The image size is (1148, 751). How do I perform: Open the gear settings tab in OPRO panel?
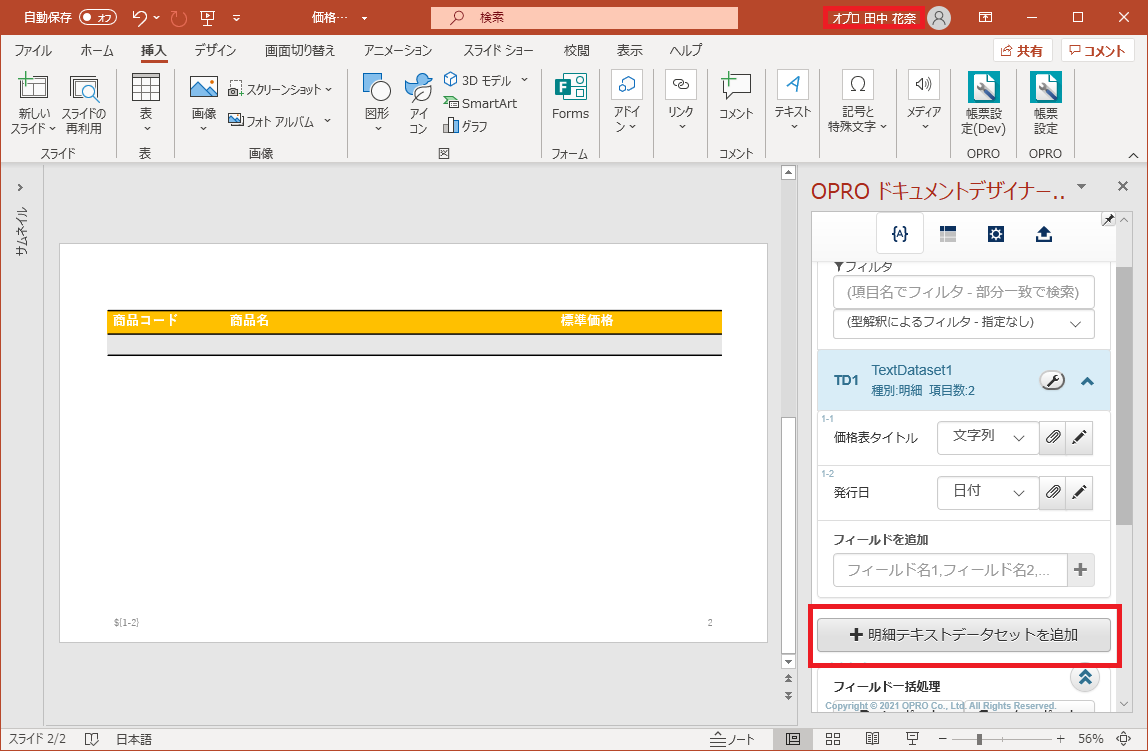click(x=996, y=234)
